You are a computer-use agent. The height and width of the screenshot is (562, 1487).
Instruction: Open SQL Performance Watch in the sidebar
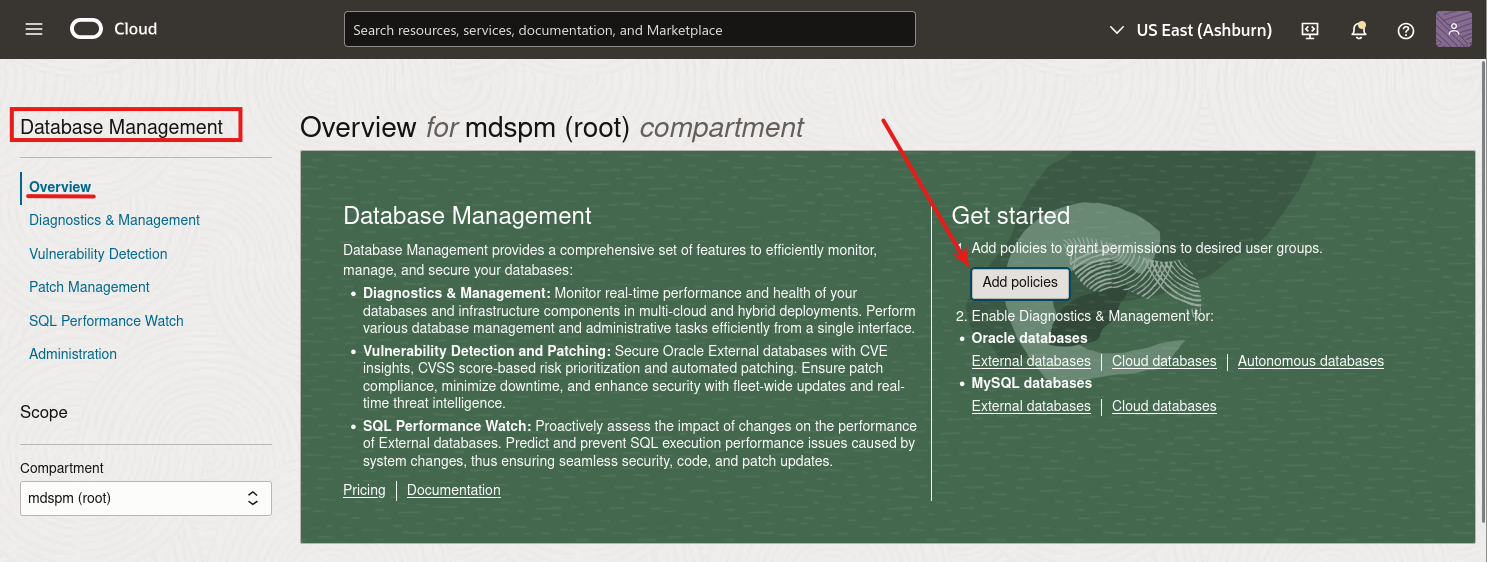(106, 321)
